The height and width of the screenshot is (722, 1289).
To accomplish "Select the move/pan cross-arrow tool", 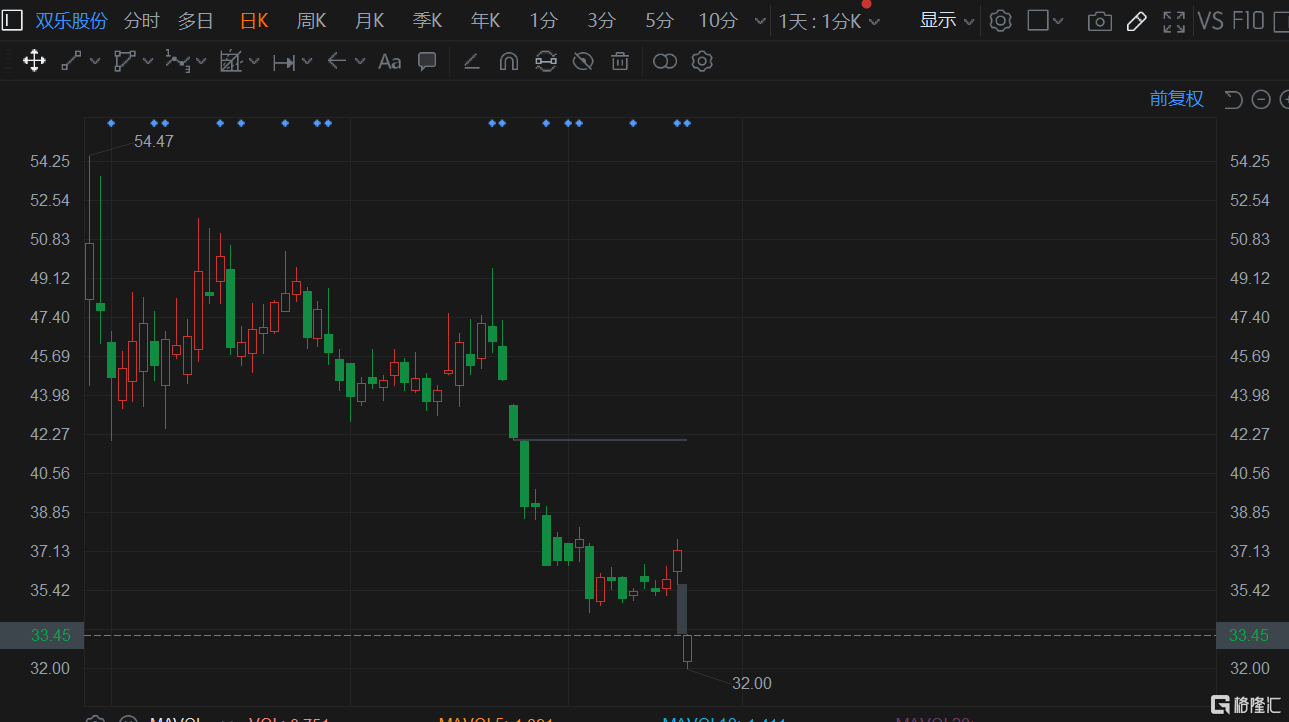I will coord(34,62).
